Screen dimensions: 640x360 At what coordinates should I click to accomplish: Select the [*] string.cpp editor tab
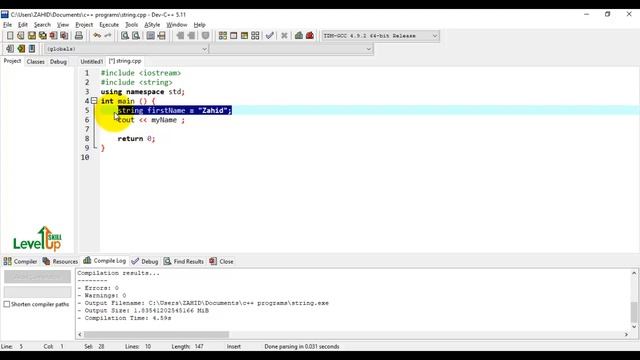[x=125, y=61]
